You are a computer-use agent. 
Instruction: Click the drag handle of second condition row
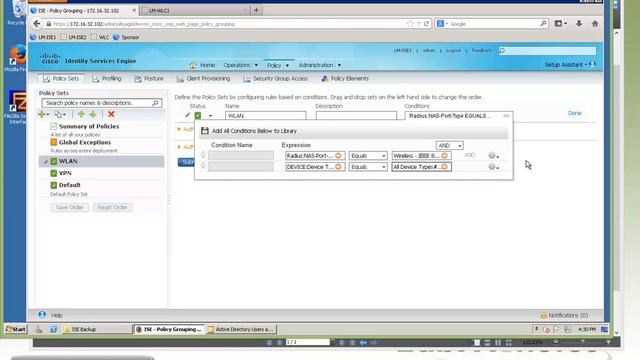tap(203, 166)
